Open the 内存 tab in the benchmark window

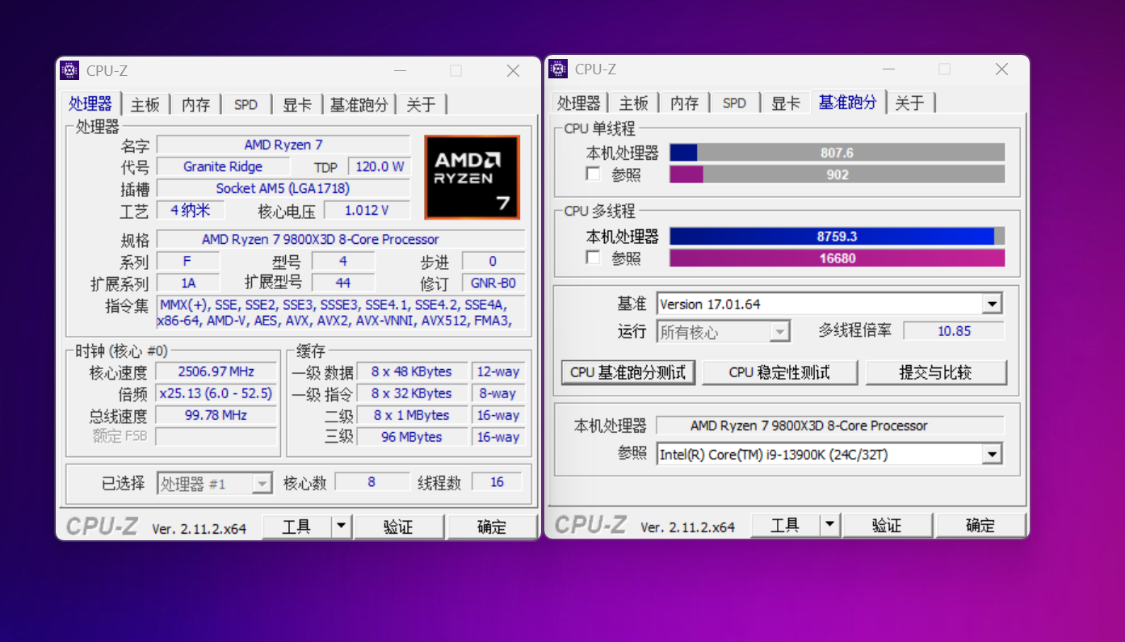684,103
